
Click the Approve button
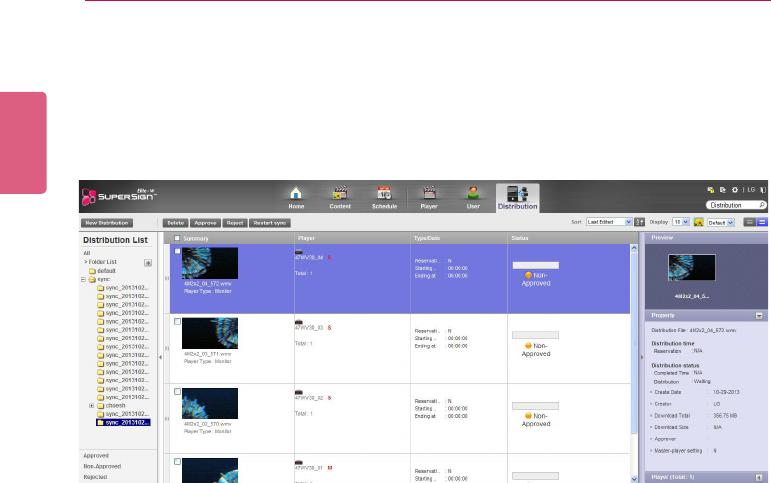coord(206,223)
